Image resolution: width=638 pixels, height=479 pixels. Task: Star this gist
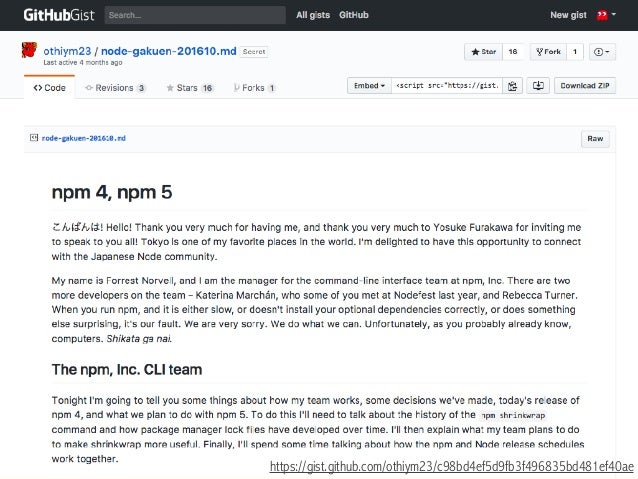pyautogui.click(x=483, y=52)
